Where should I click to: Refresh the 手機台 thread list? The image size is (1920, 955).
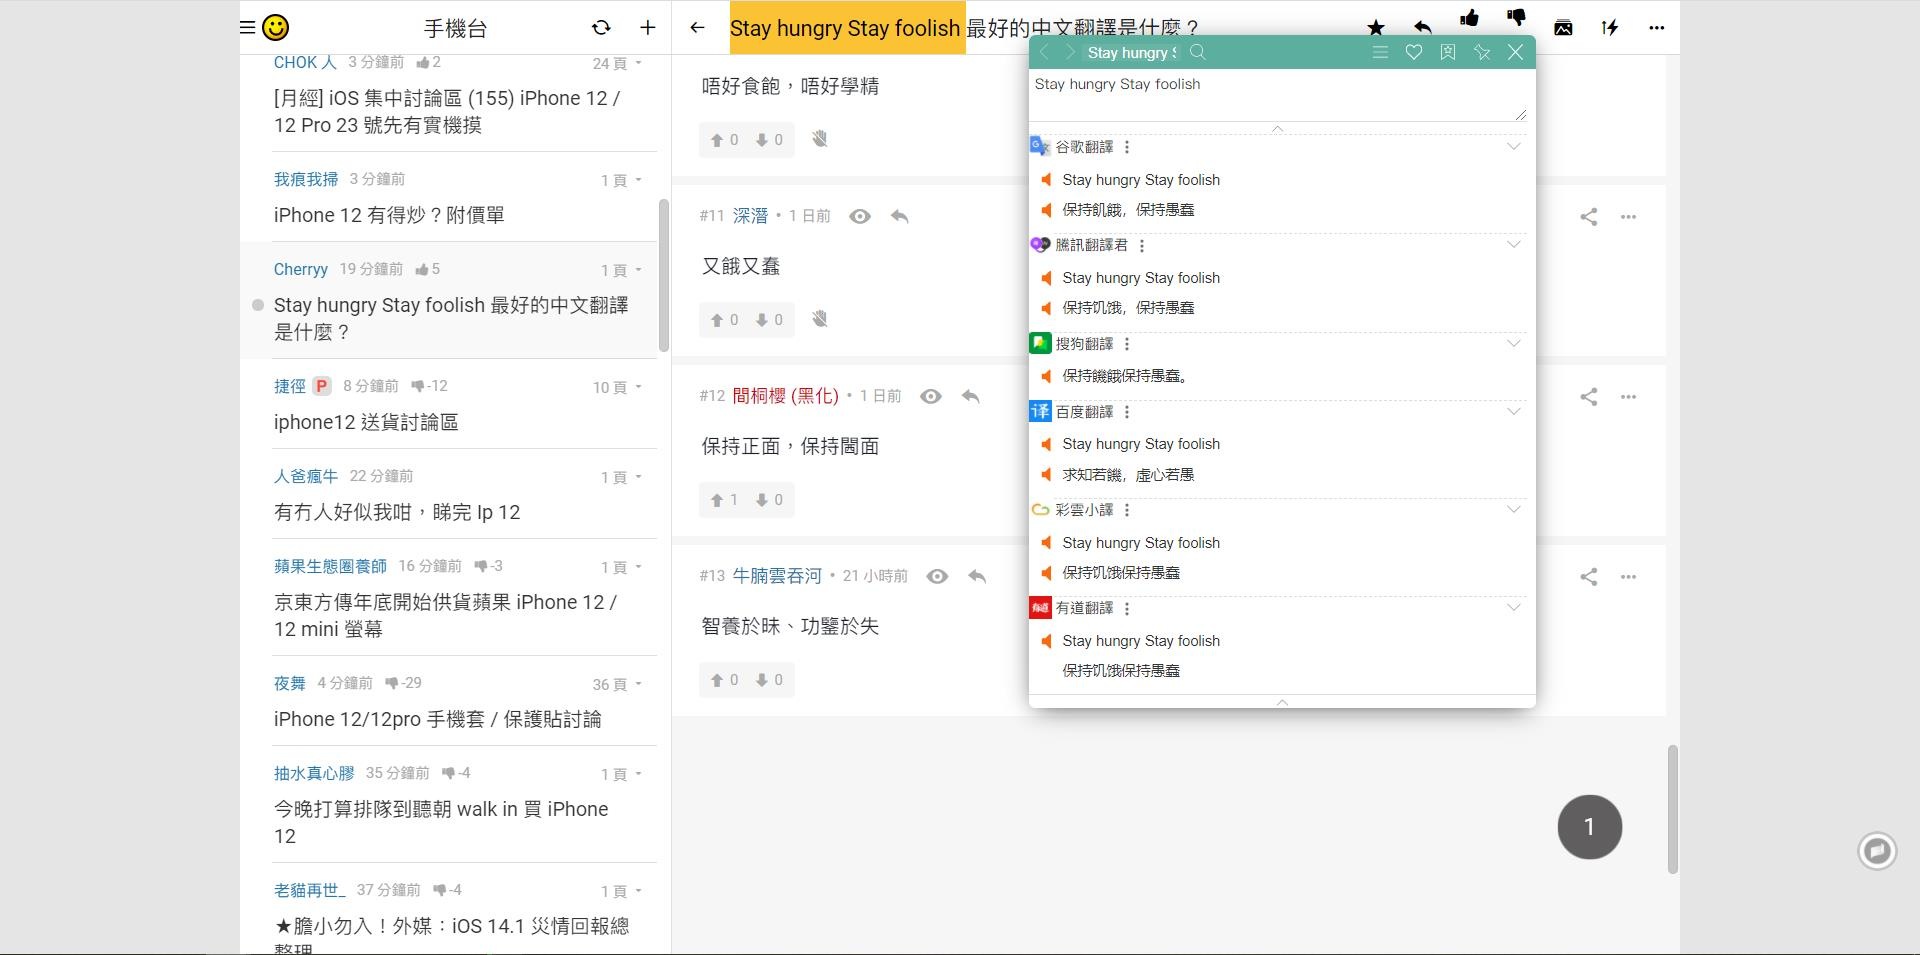(601, 28)
